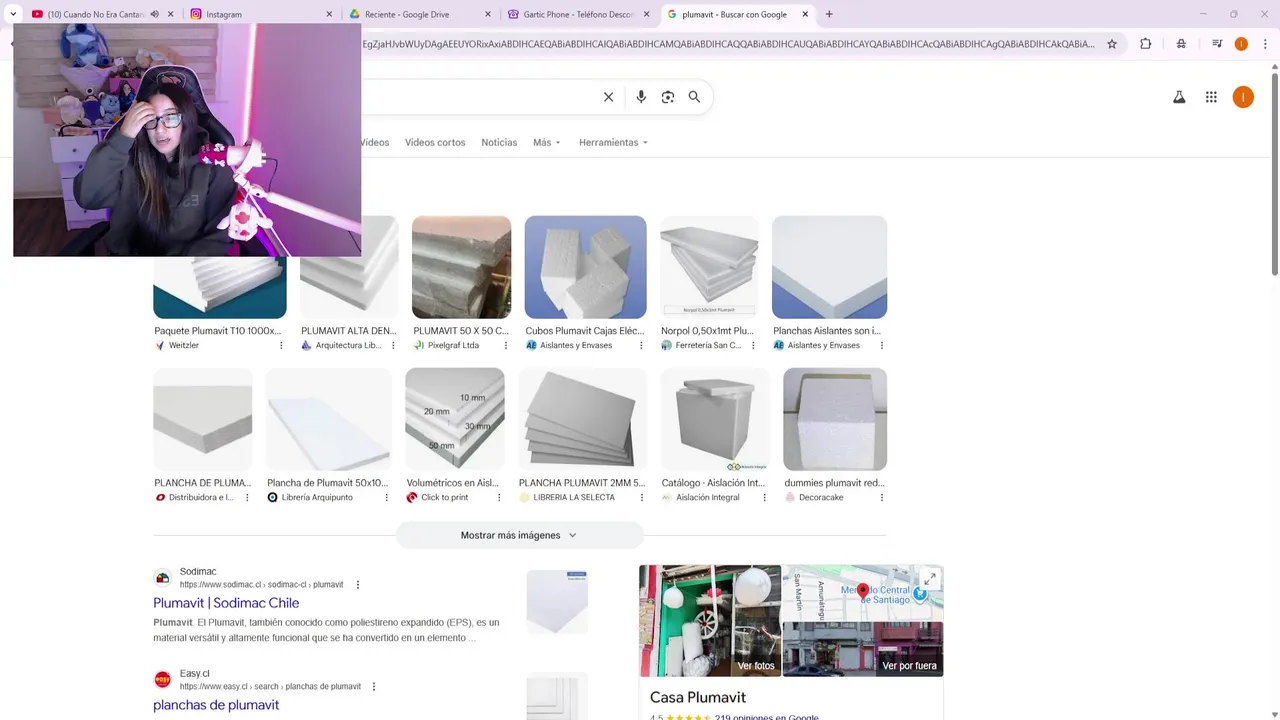Image resolution: width=1280 pixels, height=720 pixels.
Task: Close the Google Drive tab
Action: tap(488, 14)
